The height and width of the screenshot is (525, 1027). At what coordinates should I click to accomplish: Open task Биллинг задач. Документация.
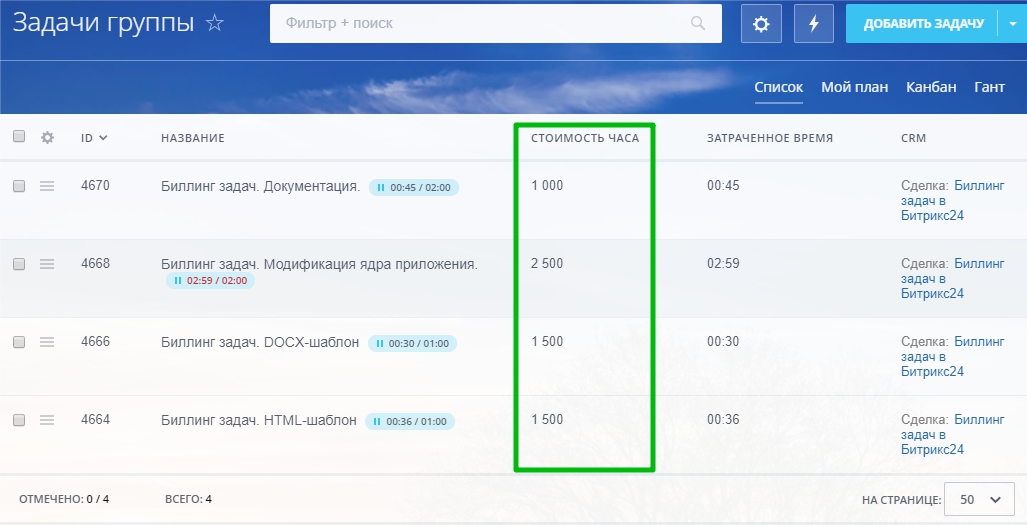point(260,186)
